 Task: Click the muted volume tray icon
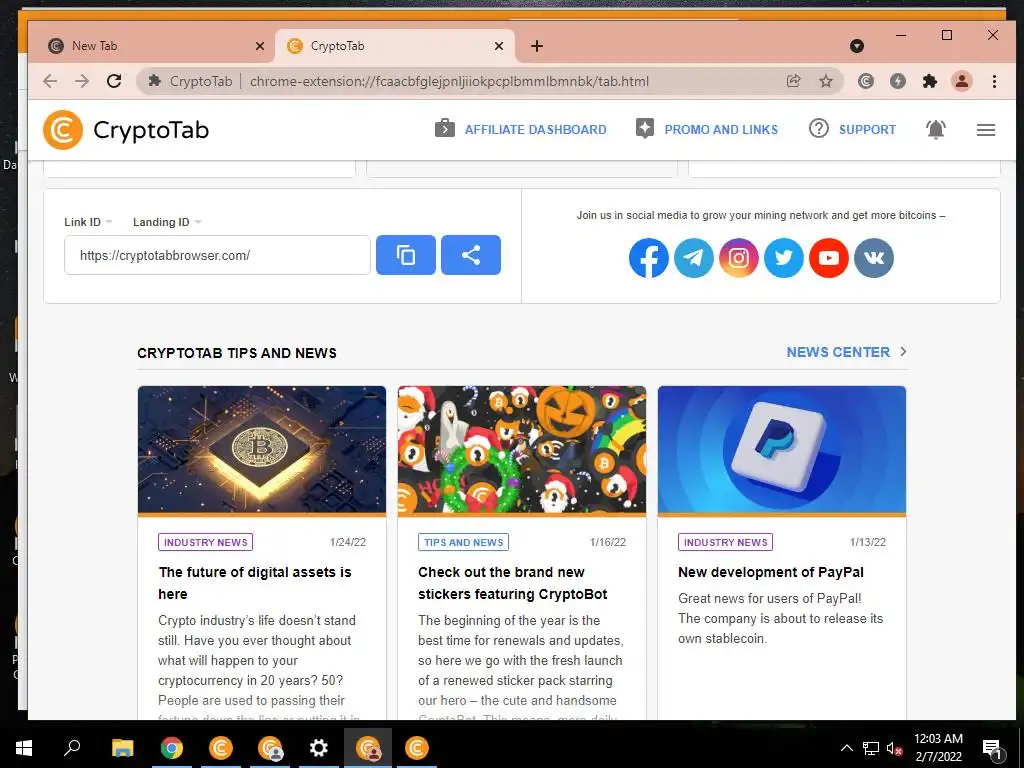[894, 748]
